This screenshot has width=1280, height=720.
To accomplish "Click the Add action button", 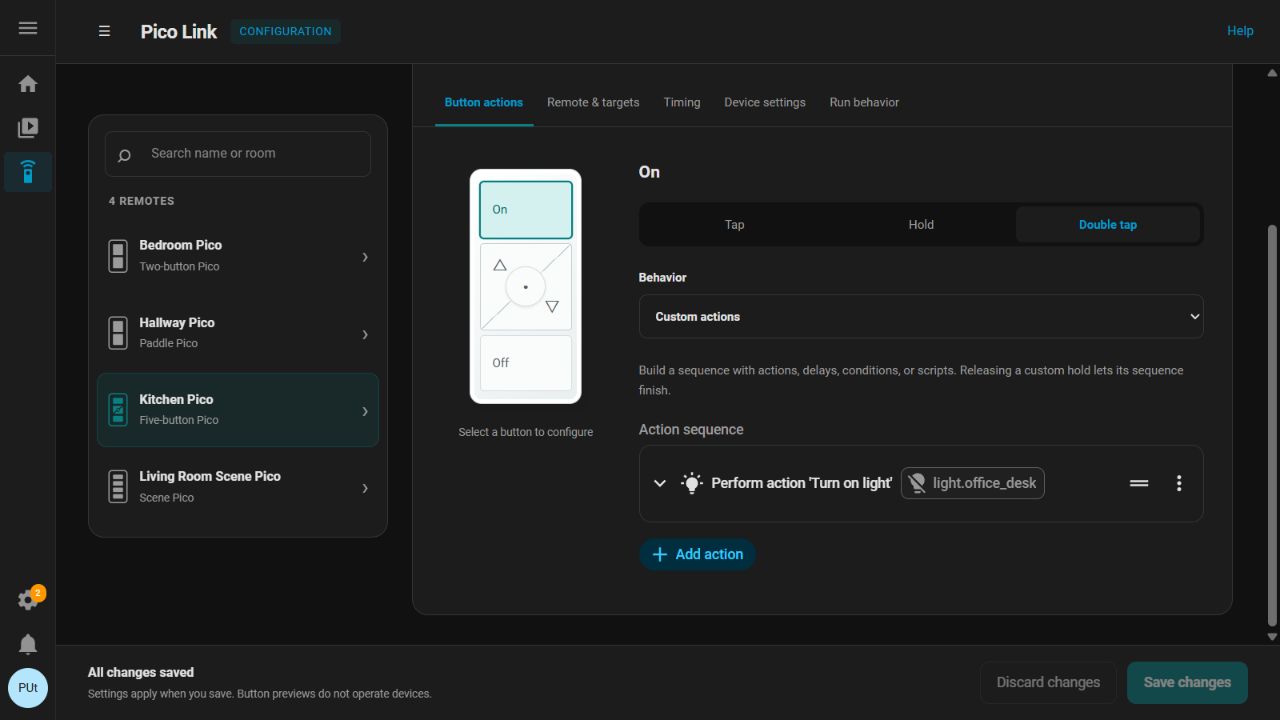I will point(697,554).
